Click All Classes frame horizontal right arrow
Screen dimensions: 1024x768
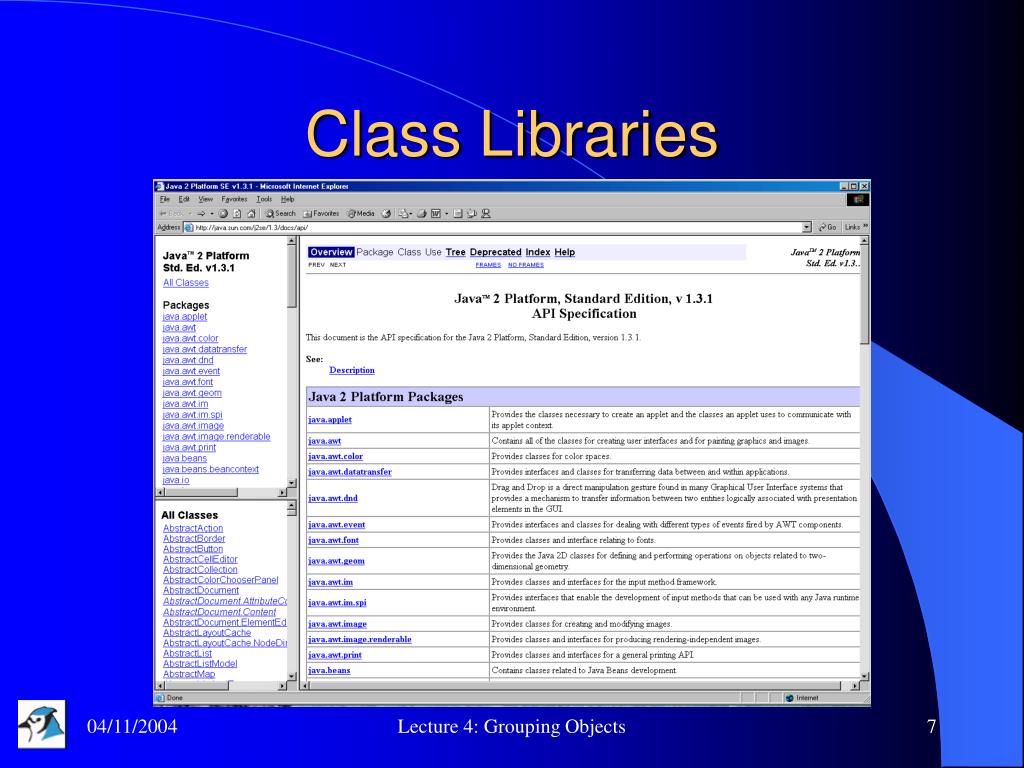(282, 686)
